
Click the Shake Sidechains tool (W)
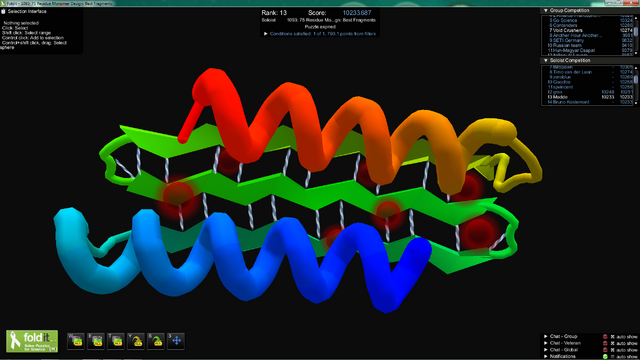click(x=76, y=341)
